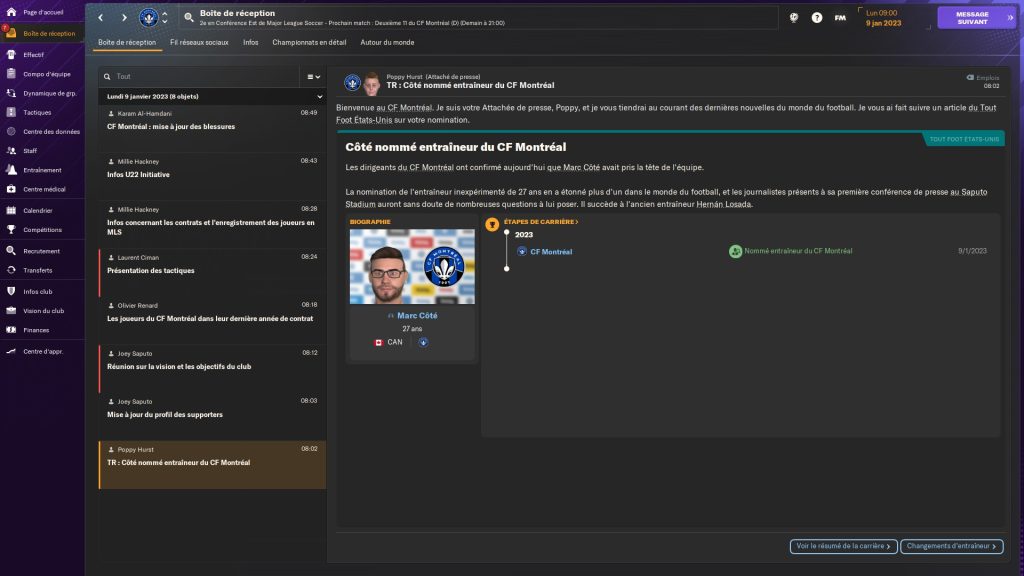
Task: Switch to the 'Fil réseaux sociaux' tab
Action: pyautogui.click(x=199, y=42)
